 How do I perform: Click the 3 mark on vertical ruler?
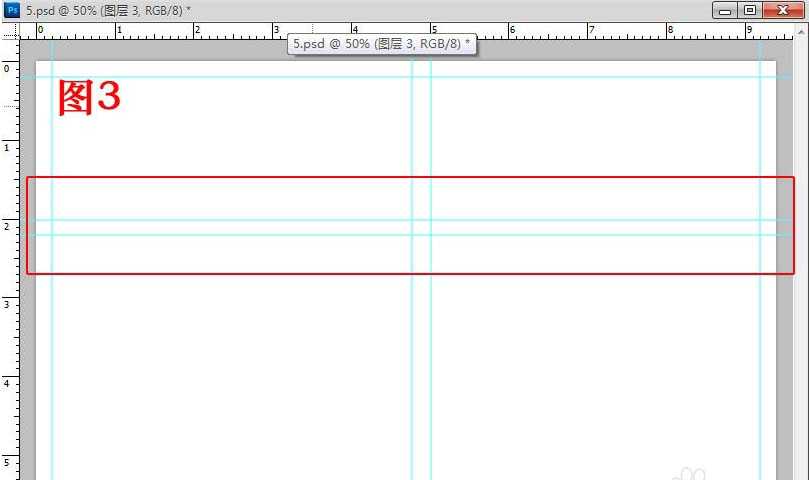pyautogui.click(x=8, y=304)
